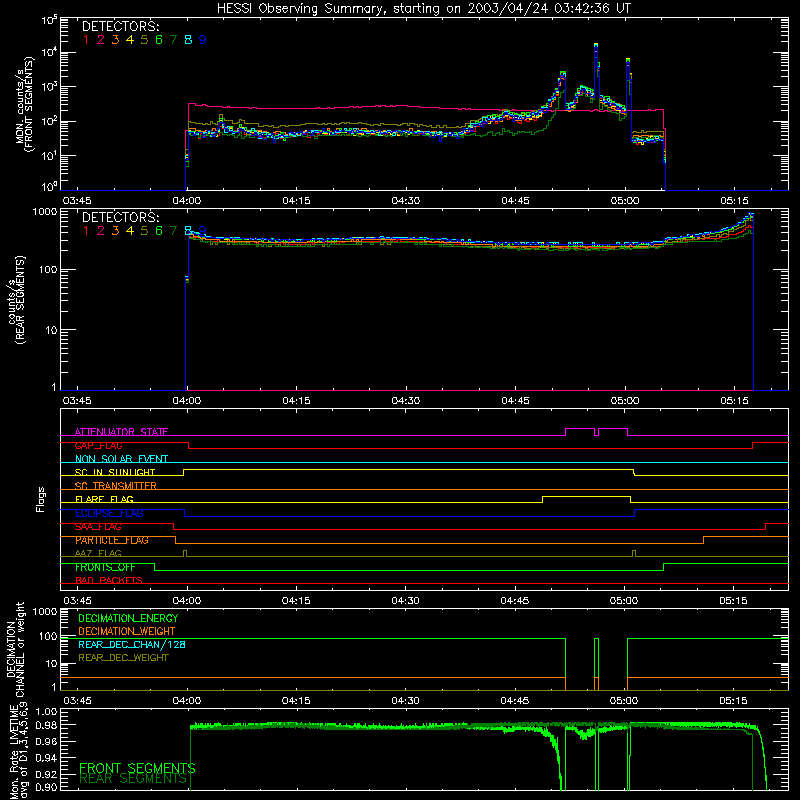Select detector 3 legend number in front-segments panel
Image resolution: width=800 pixels, height=800 pixels.
115,40
